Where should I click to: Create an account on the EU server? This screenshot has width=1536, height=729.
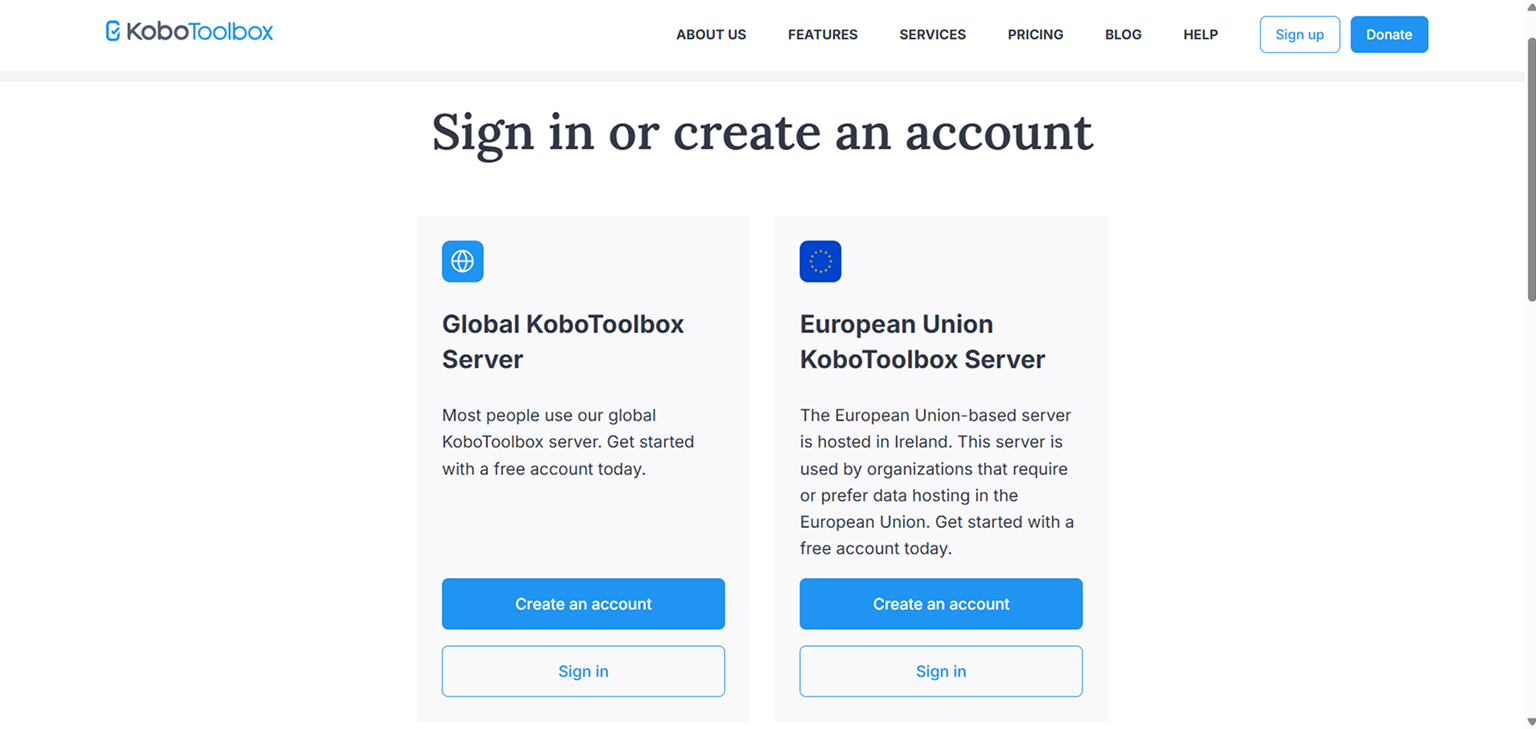click(940, 603)
